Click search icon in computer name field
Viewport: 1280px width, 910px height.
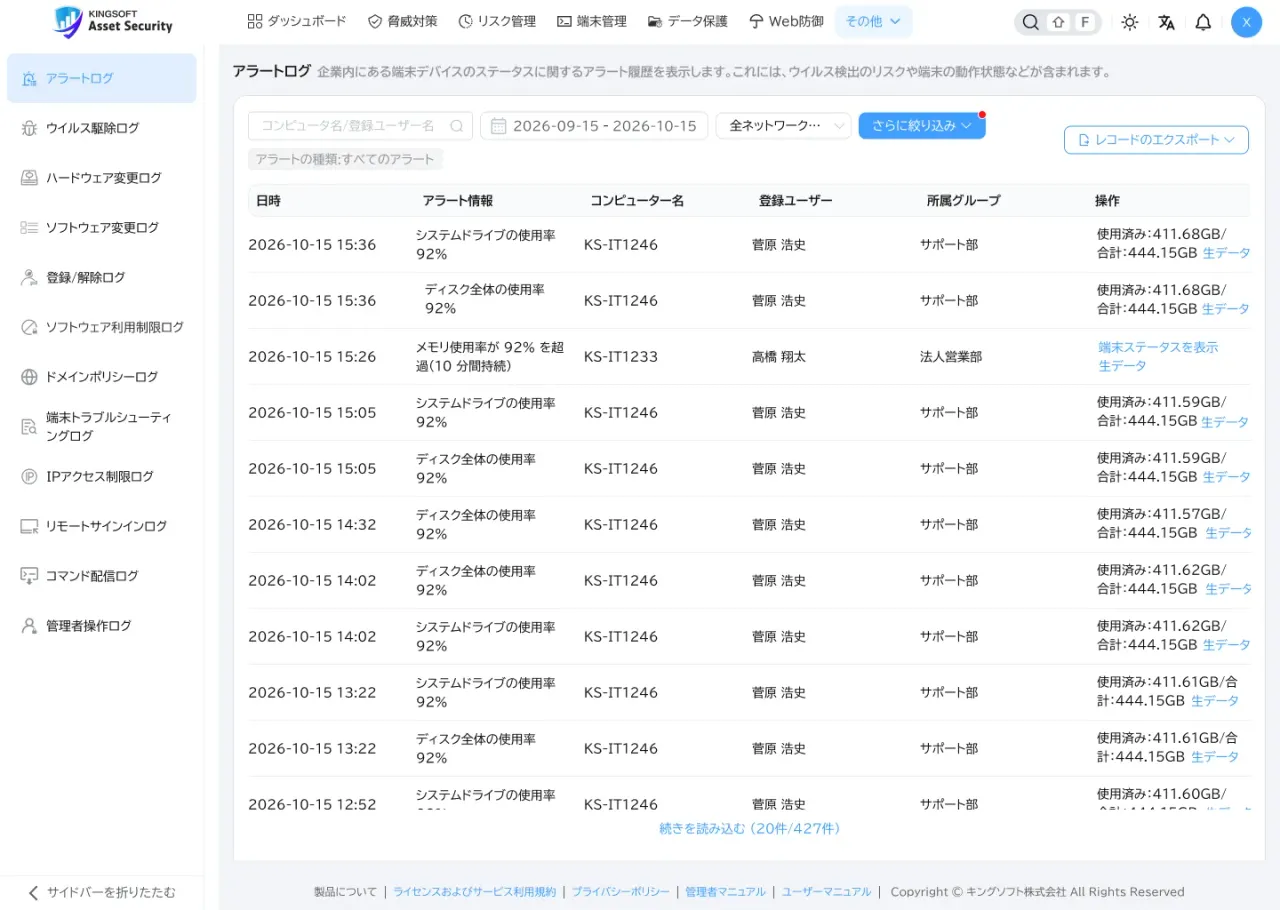coord(457,126)
